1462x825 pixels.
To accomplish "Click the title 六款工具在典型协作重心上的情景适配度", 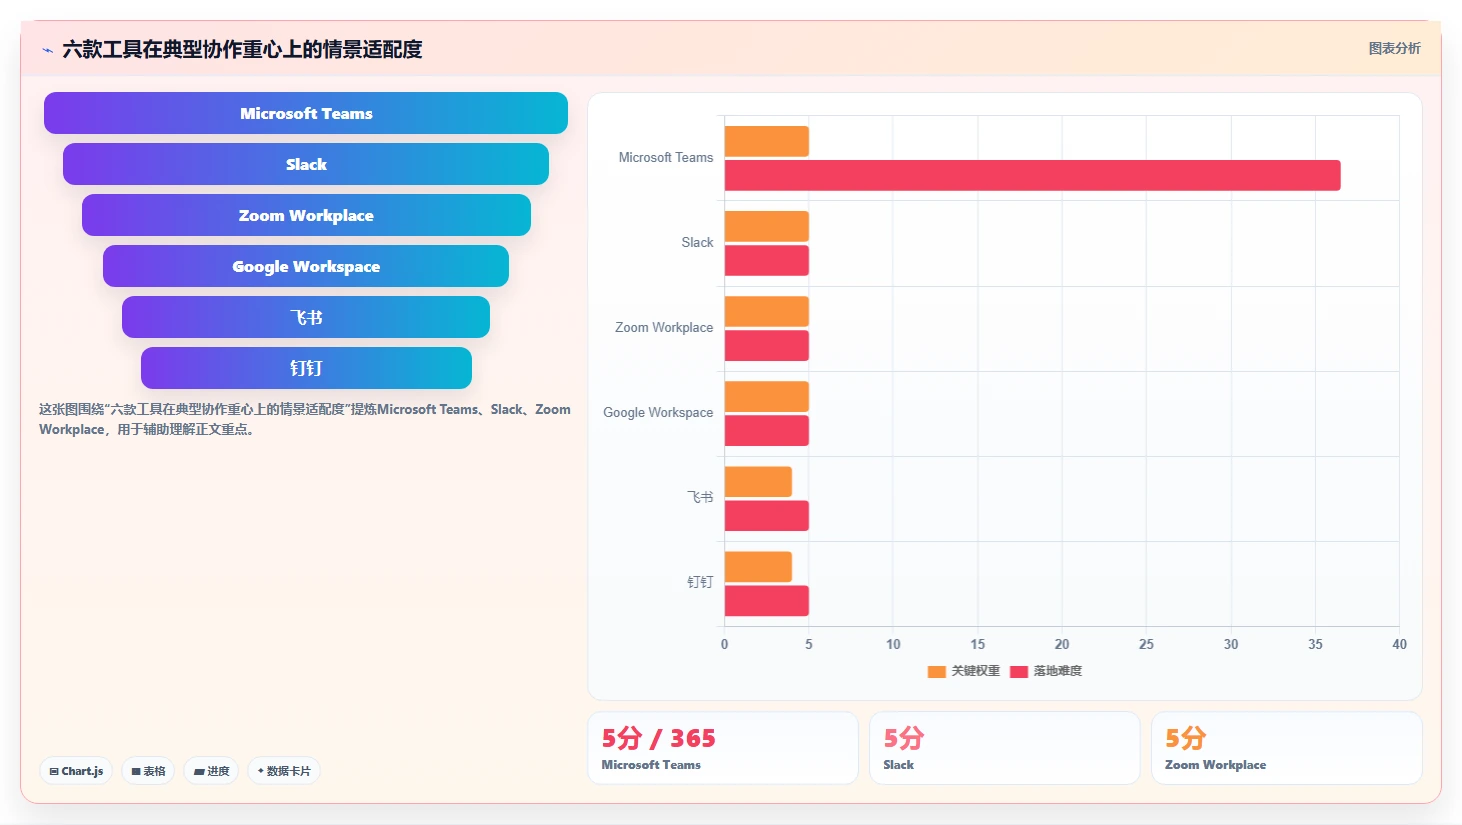I will click(x=242, y=49).
